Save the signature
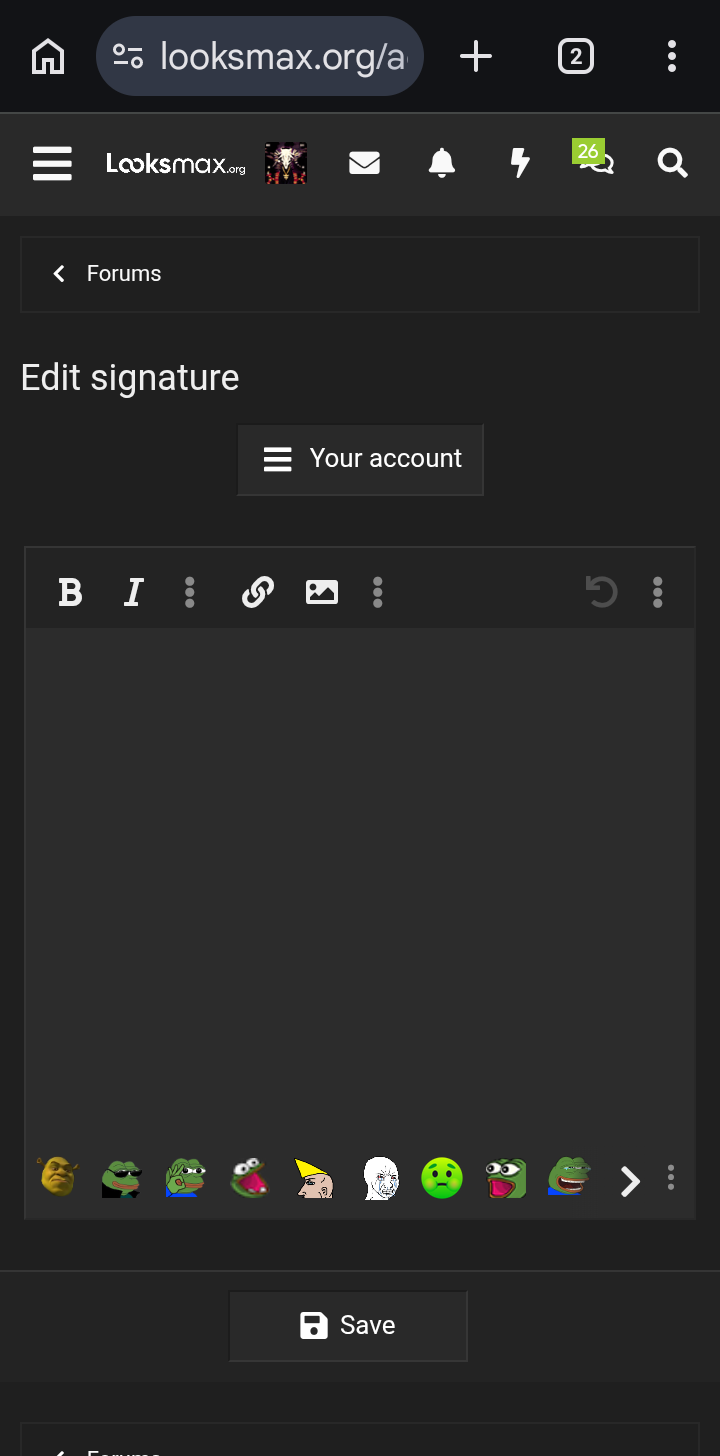 (348, 1326)
